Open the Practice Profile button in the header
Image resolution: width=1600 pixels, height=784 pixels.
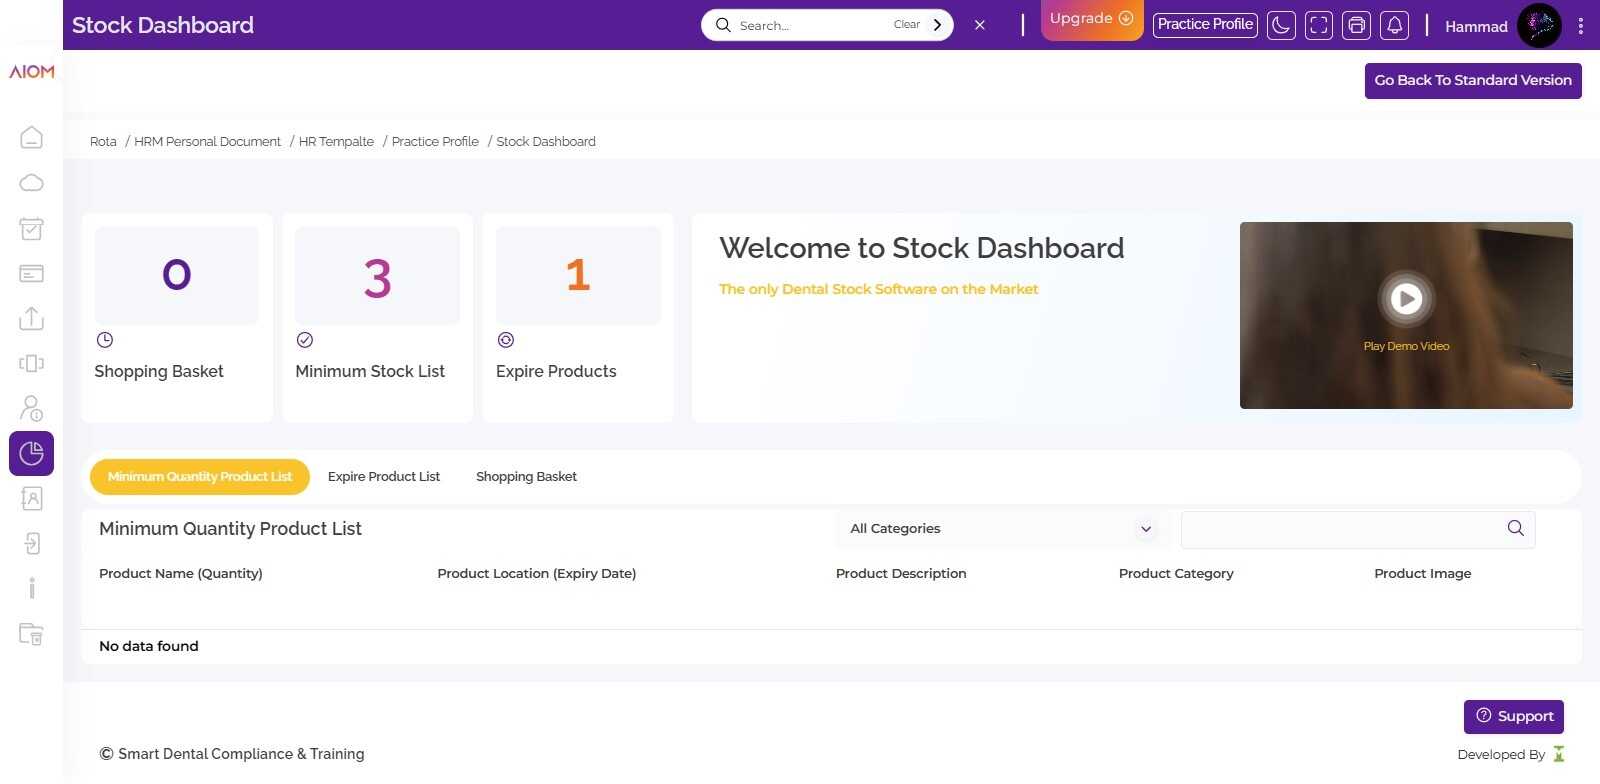1205,25
